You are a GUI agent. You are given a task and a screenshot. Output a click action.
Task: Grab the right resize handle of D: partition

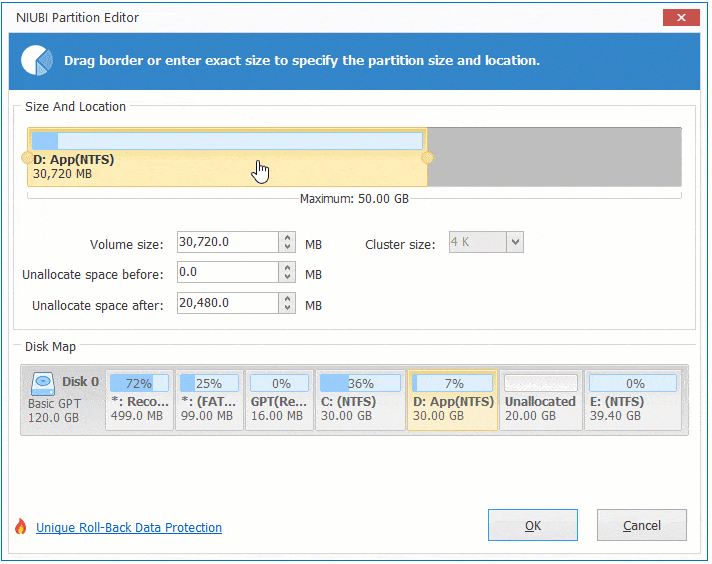pos(428,158)
